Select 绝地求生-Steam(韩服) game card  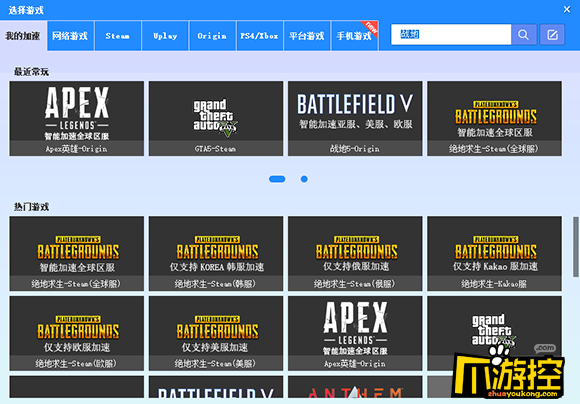pyautogui.click(x=216, y=254)
